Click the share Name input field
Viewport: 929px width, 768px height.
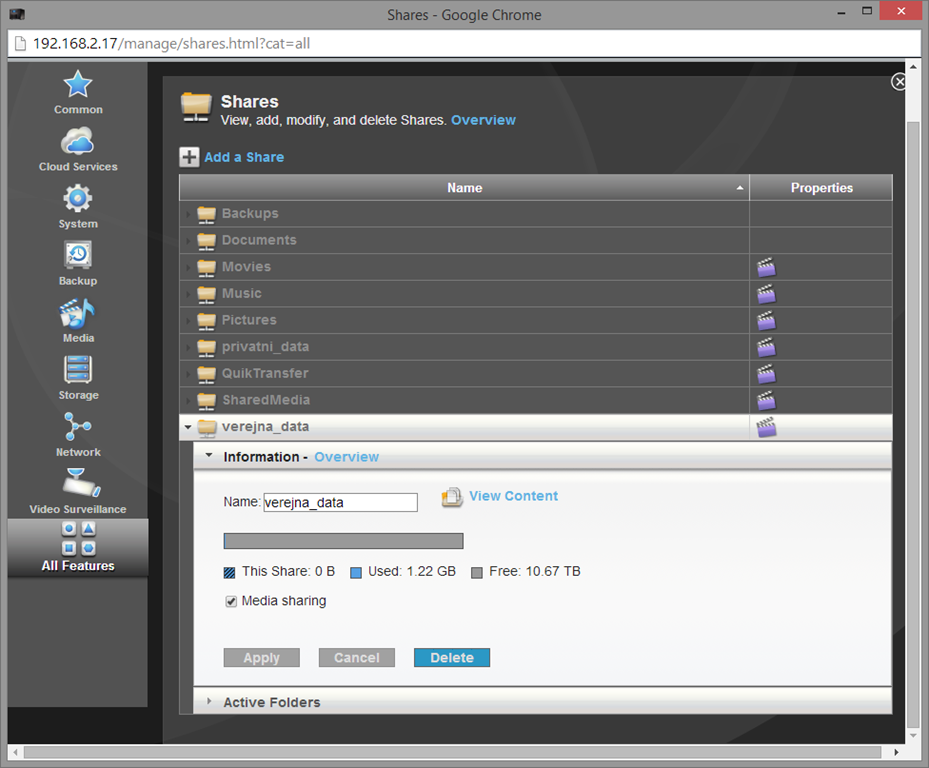coord(340,503)
